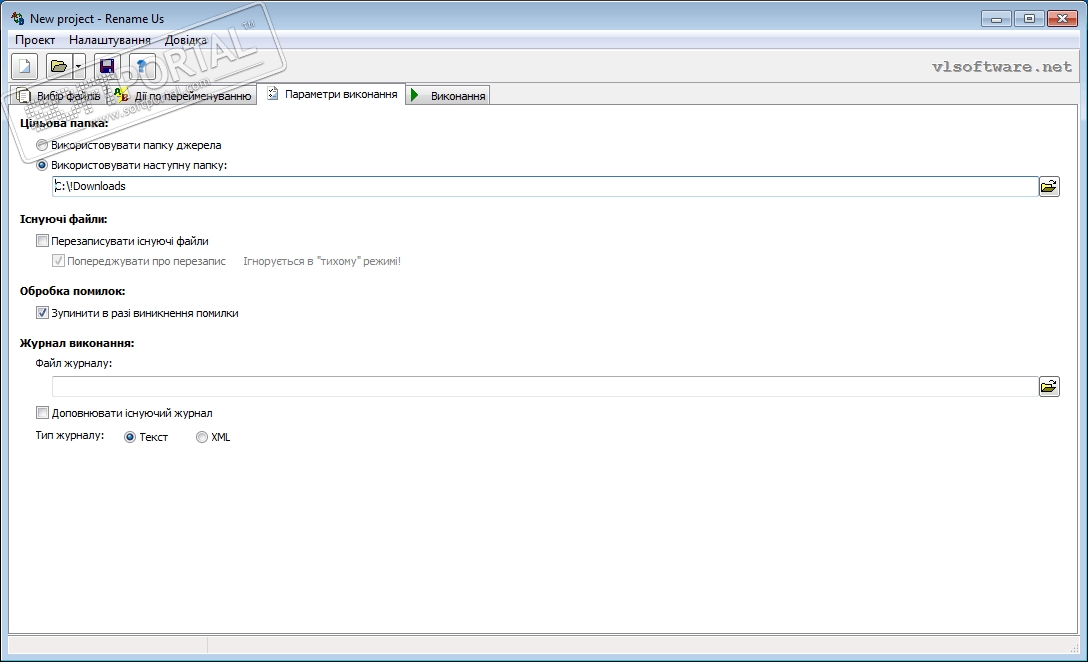Minimize the Rename Us window
This screenshot has height=662, width=1088.
[996, 19]
